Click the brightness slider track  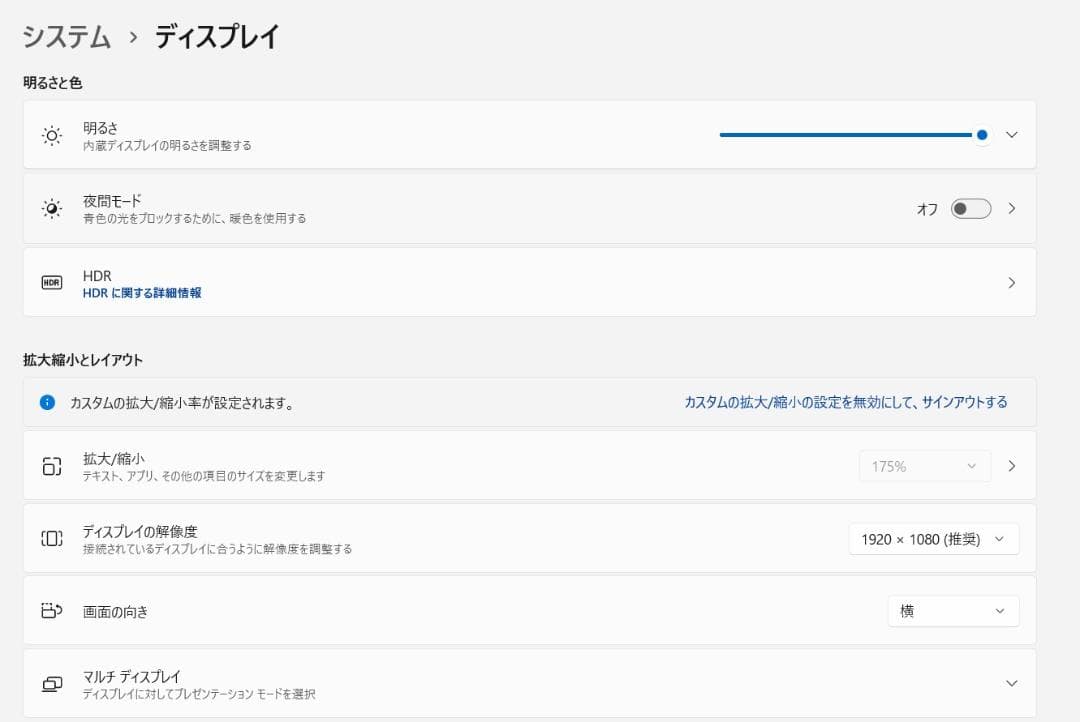845,135
